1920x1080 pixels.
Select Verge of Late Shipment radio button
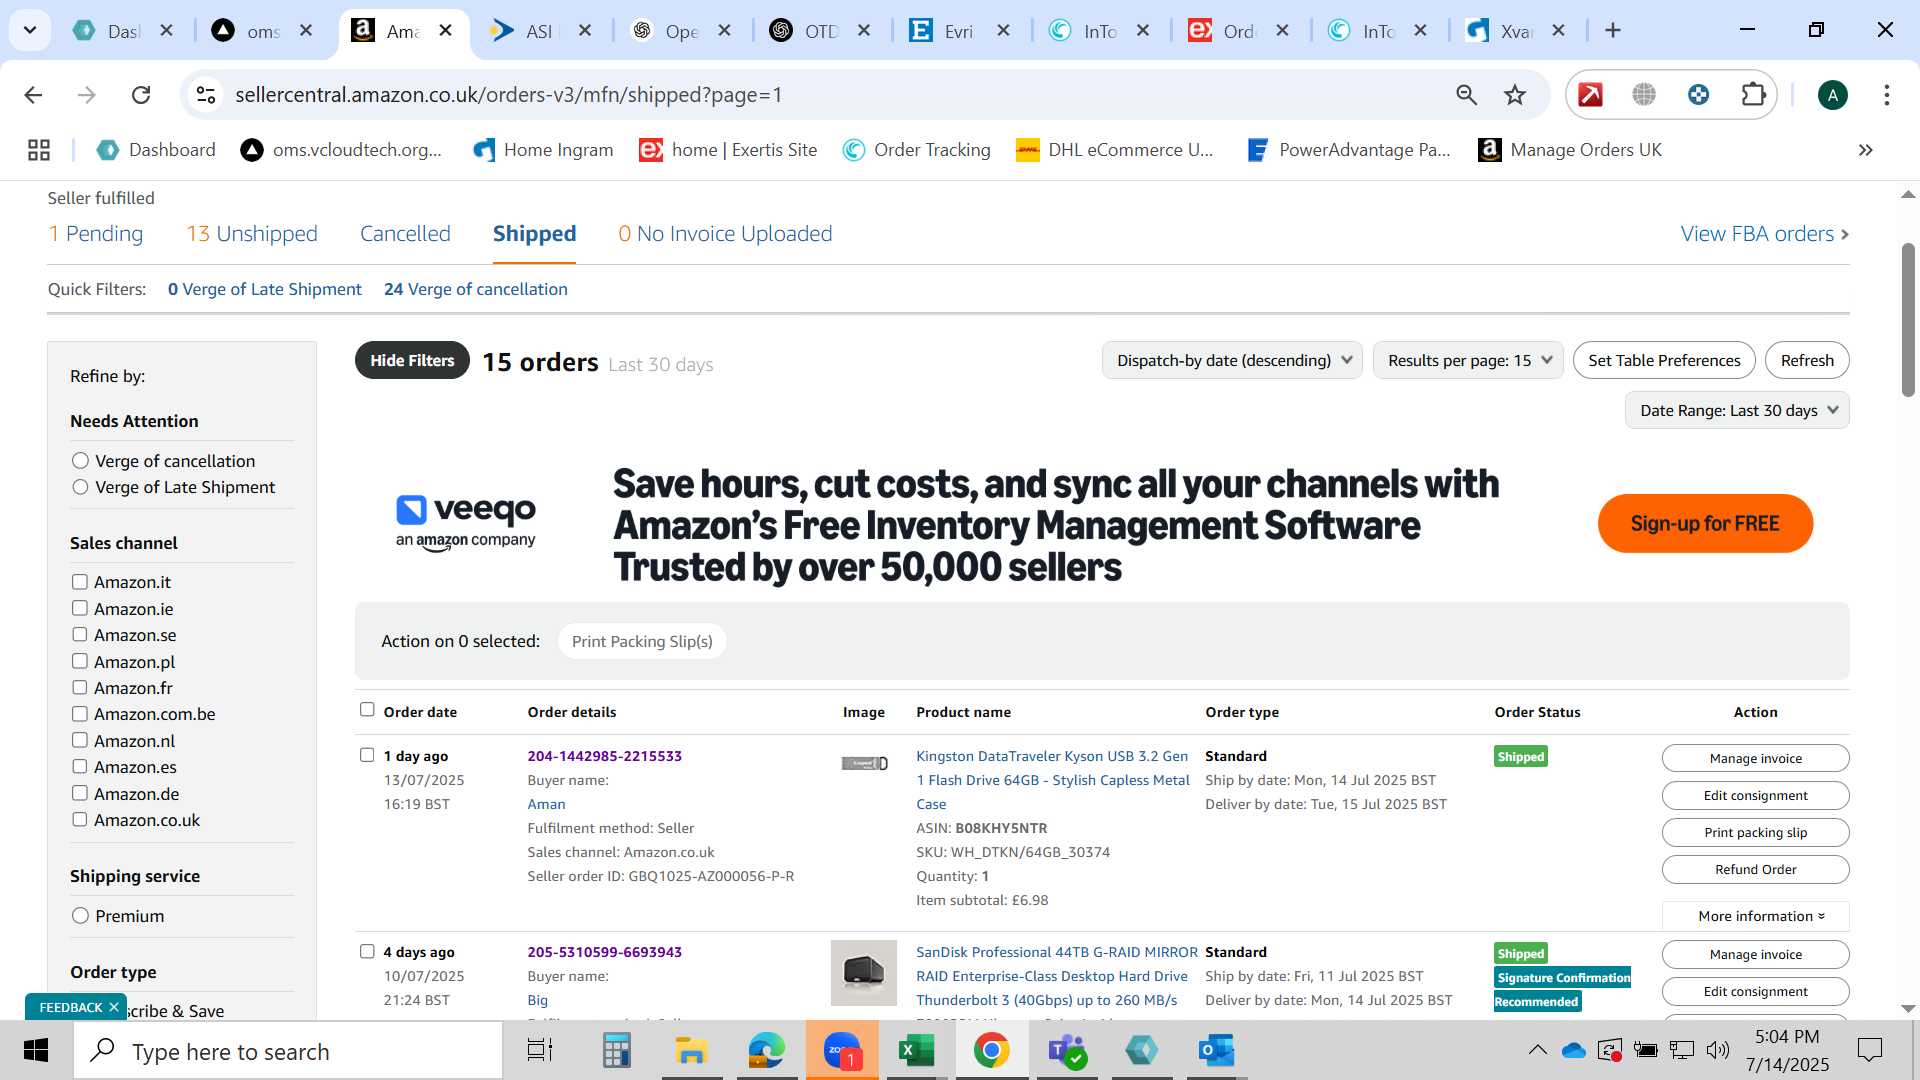(80, 487)
